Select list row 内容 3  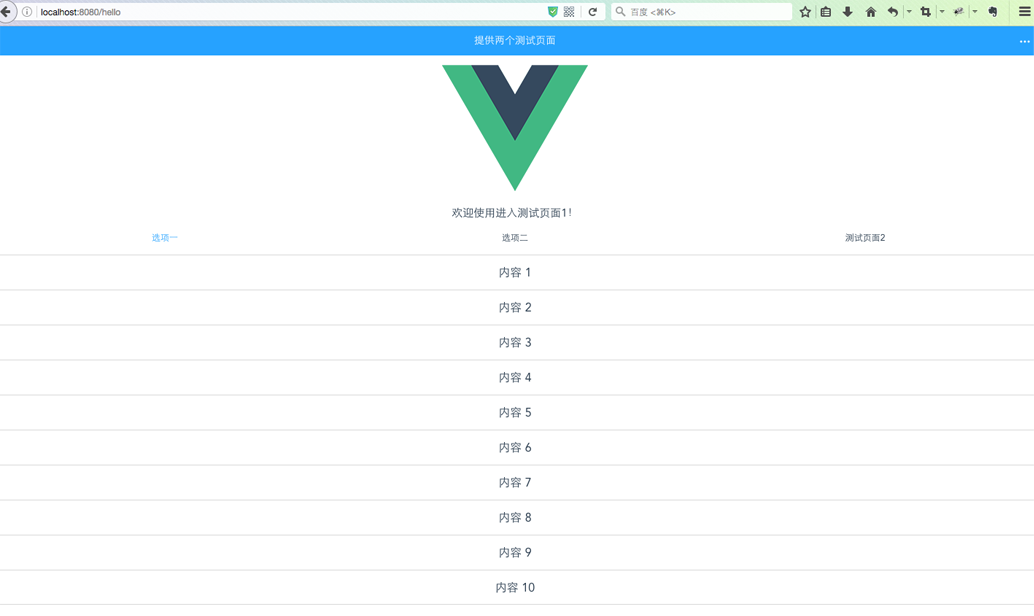click(x=517, y=342)
